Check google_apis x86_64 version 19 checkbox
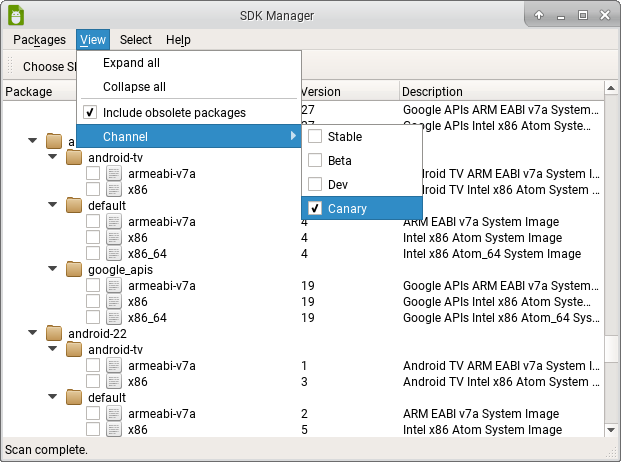Image resolution: width=621 pixels, height=462 pixels. [93, 318]
